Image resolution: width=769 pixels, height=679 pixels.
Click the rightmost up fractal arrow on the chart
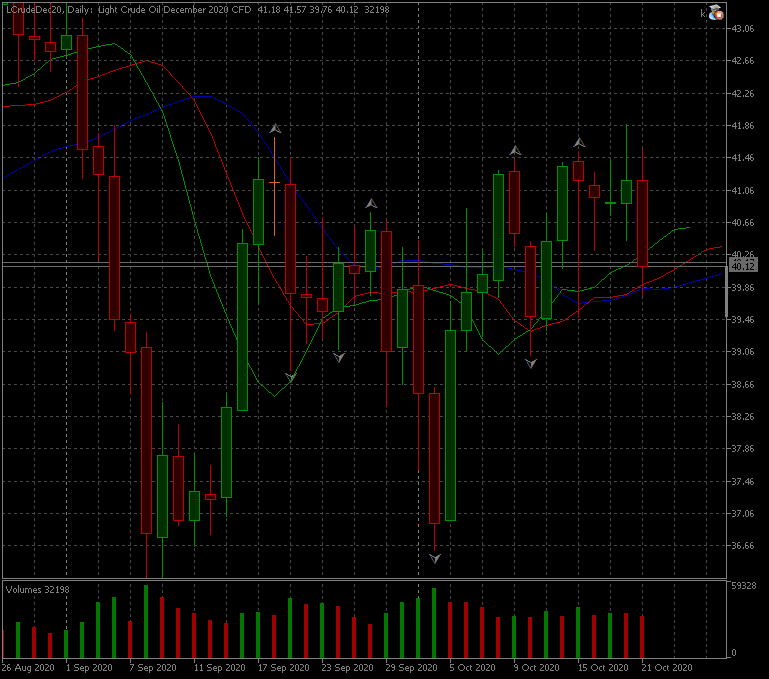579,143
